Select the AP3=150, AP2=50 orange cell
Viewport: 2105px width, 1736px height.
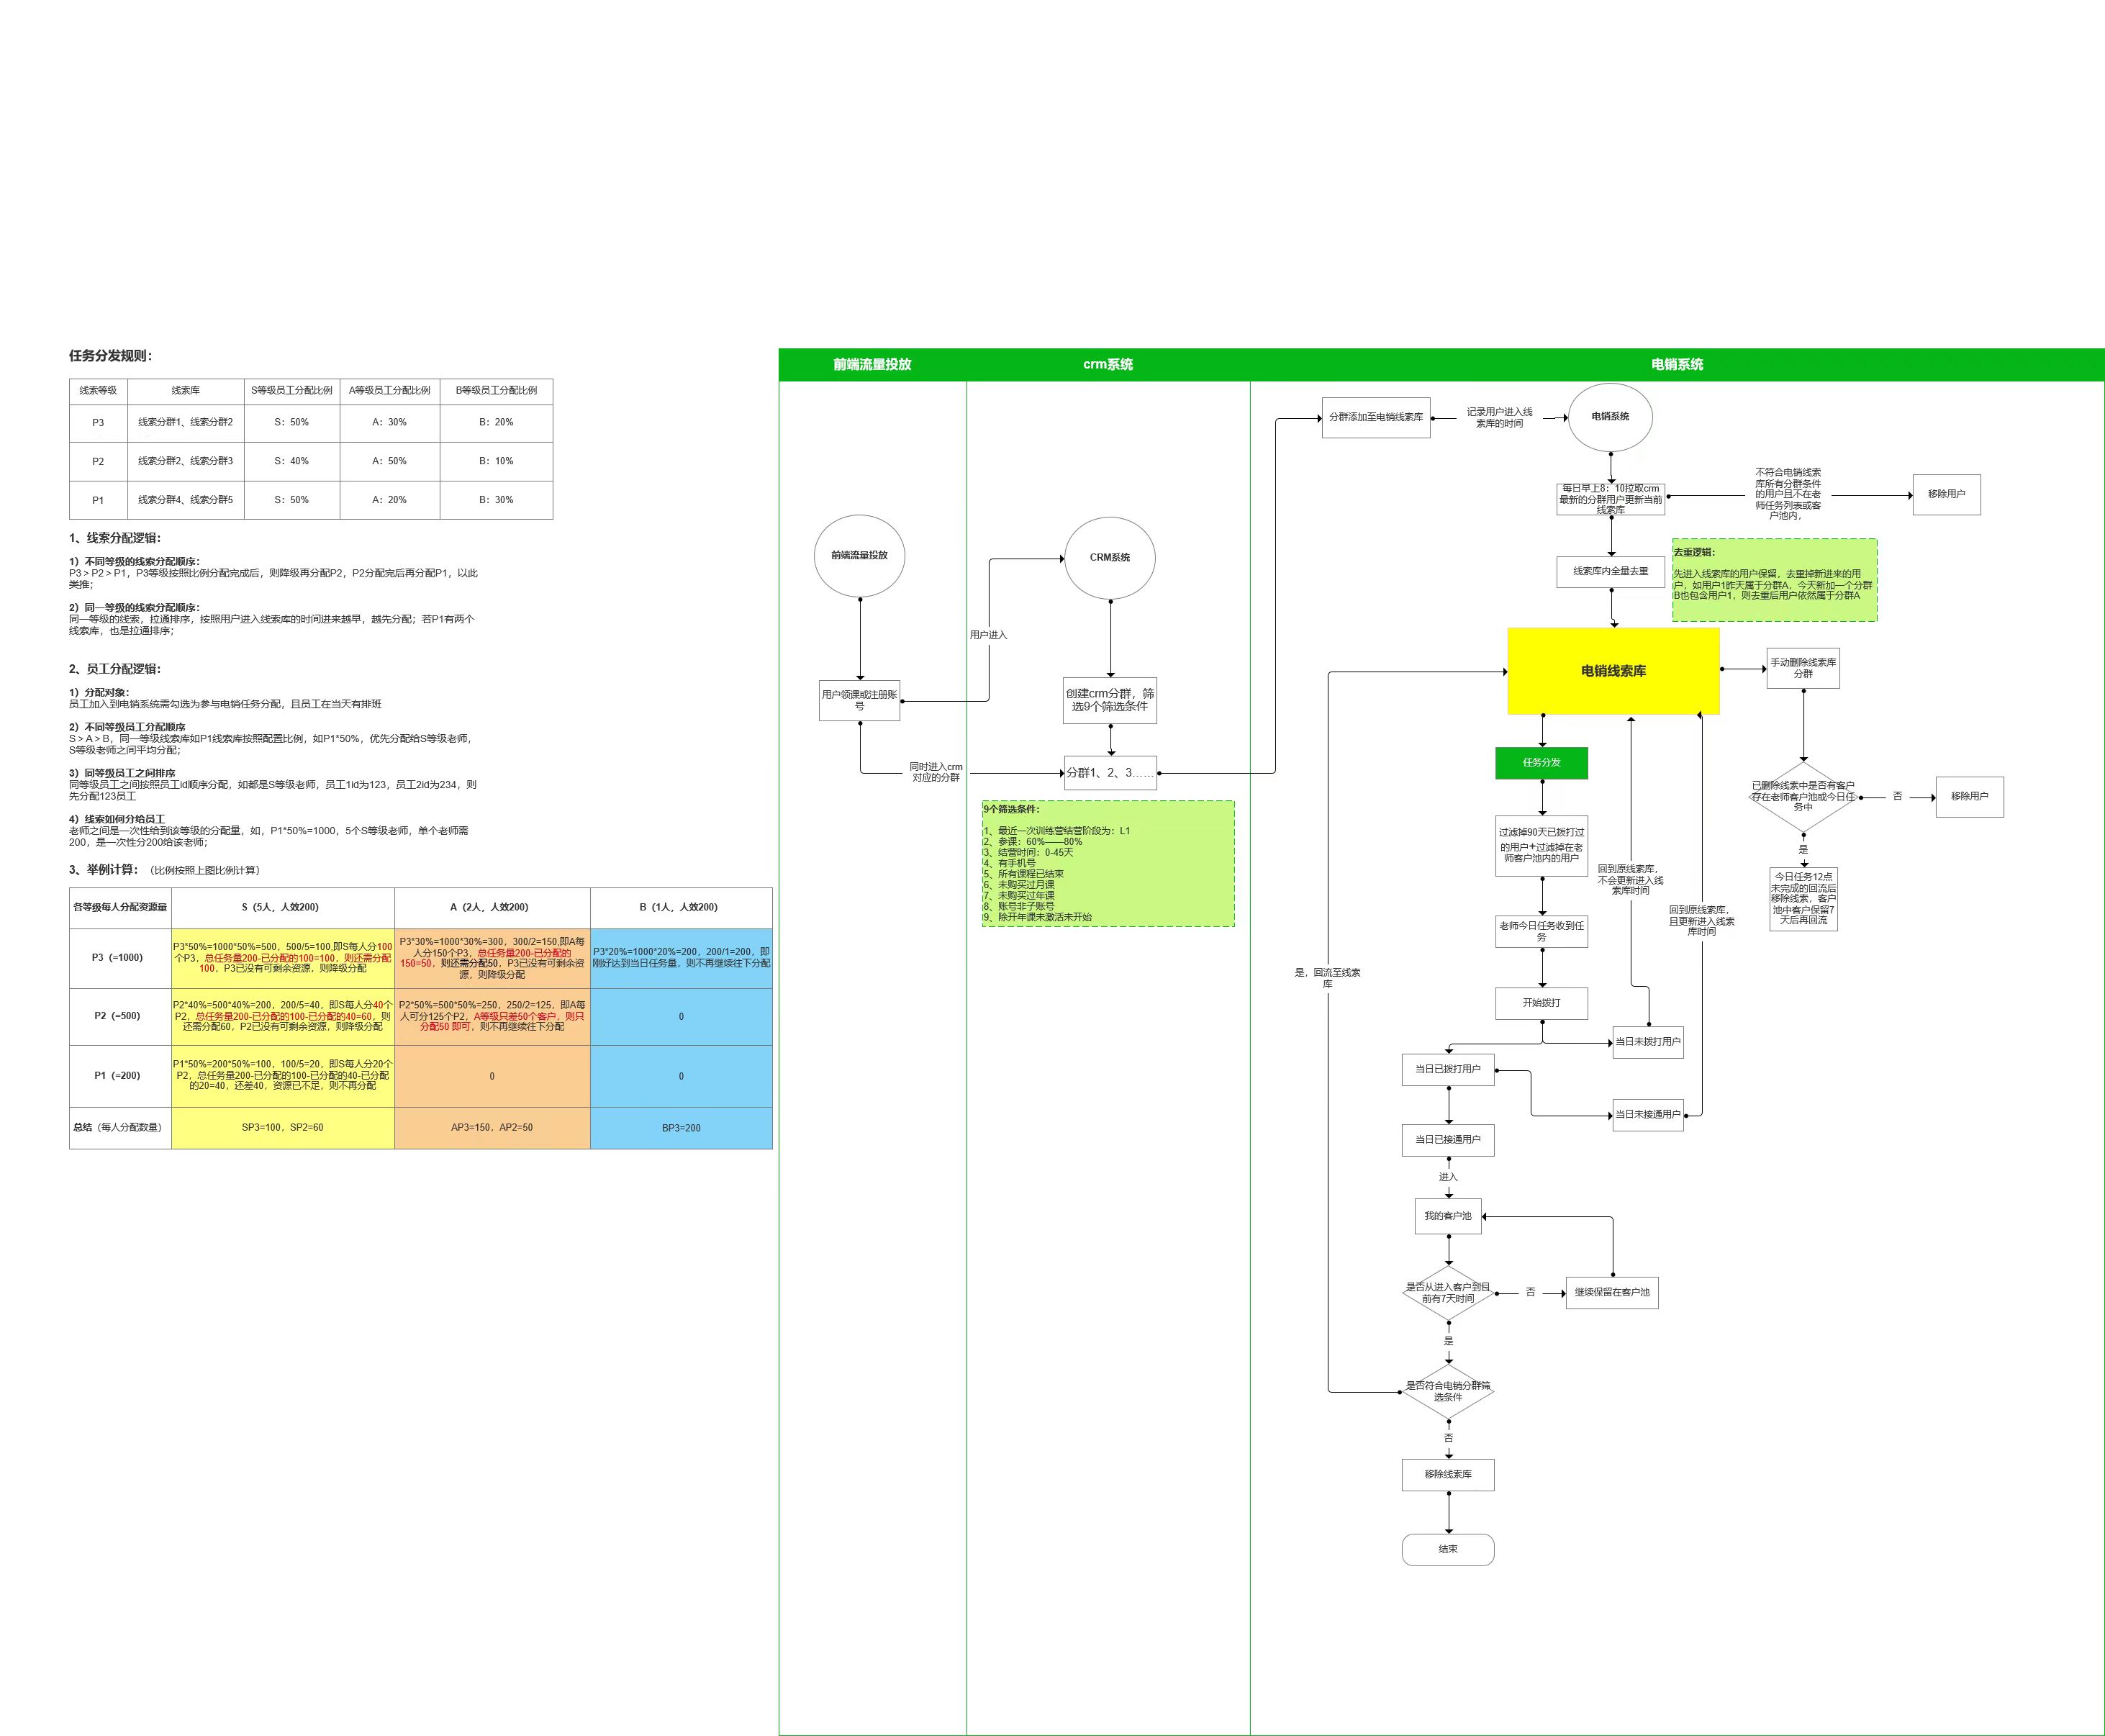(492, 1128)
